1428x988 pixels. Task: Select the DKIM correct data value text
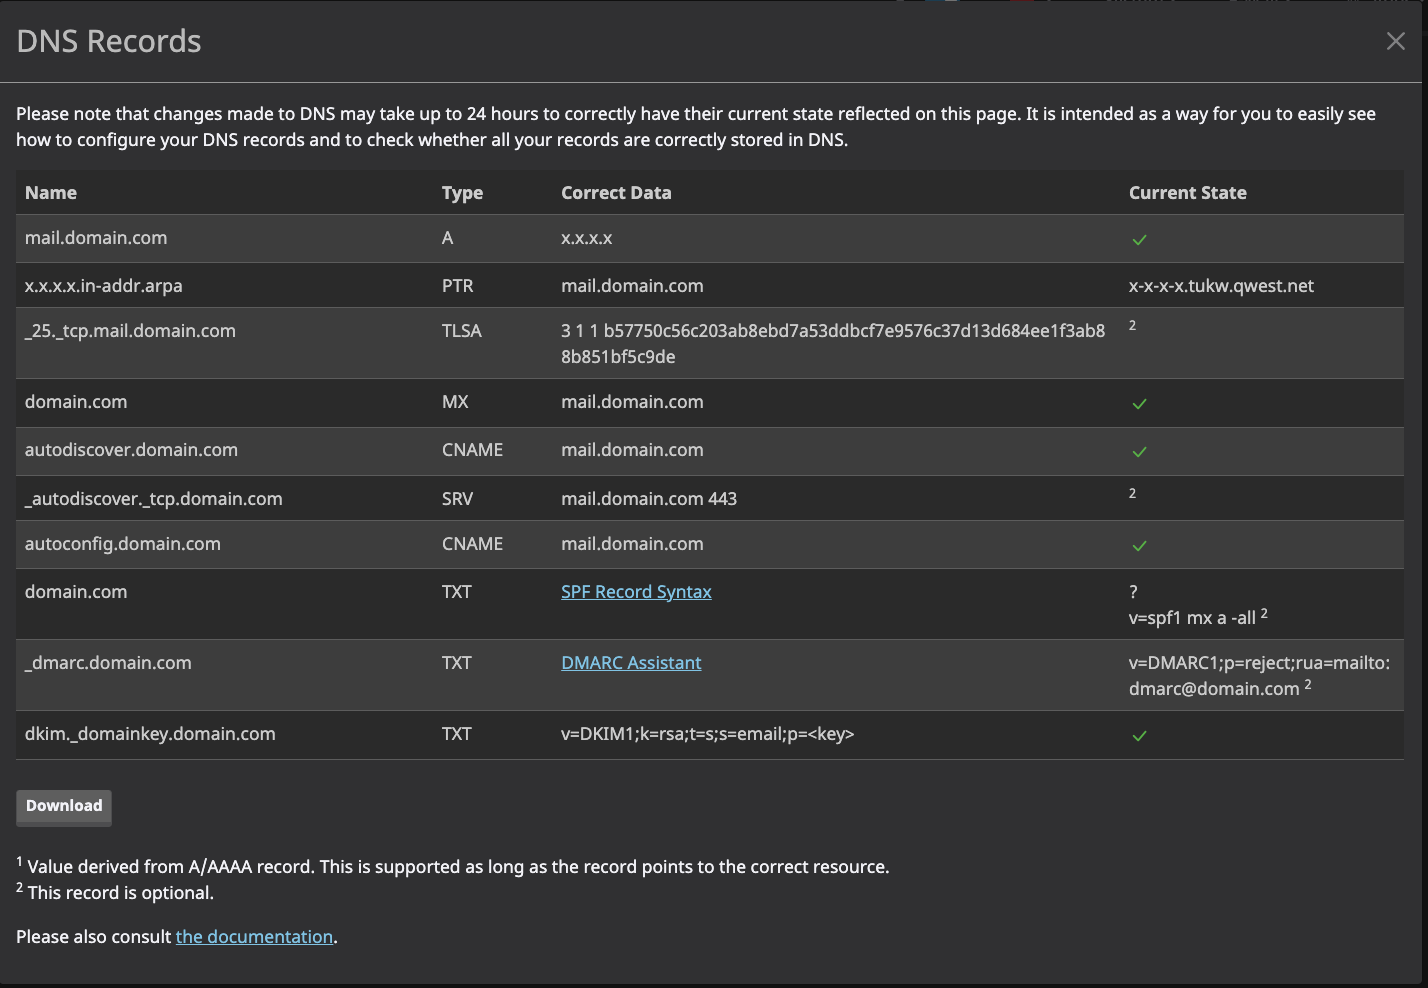point(707,734)
